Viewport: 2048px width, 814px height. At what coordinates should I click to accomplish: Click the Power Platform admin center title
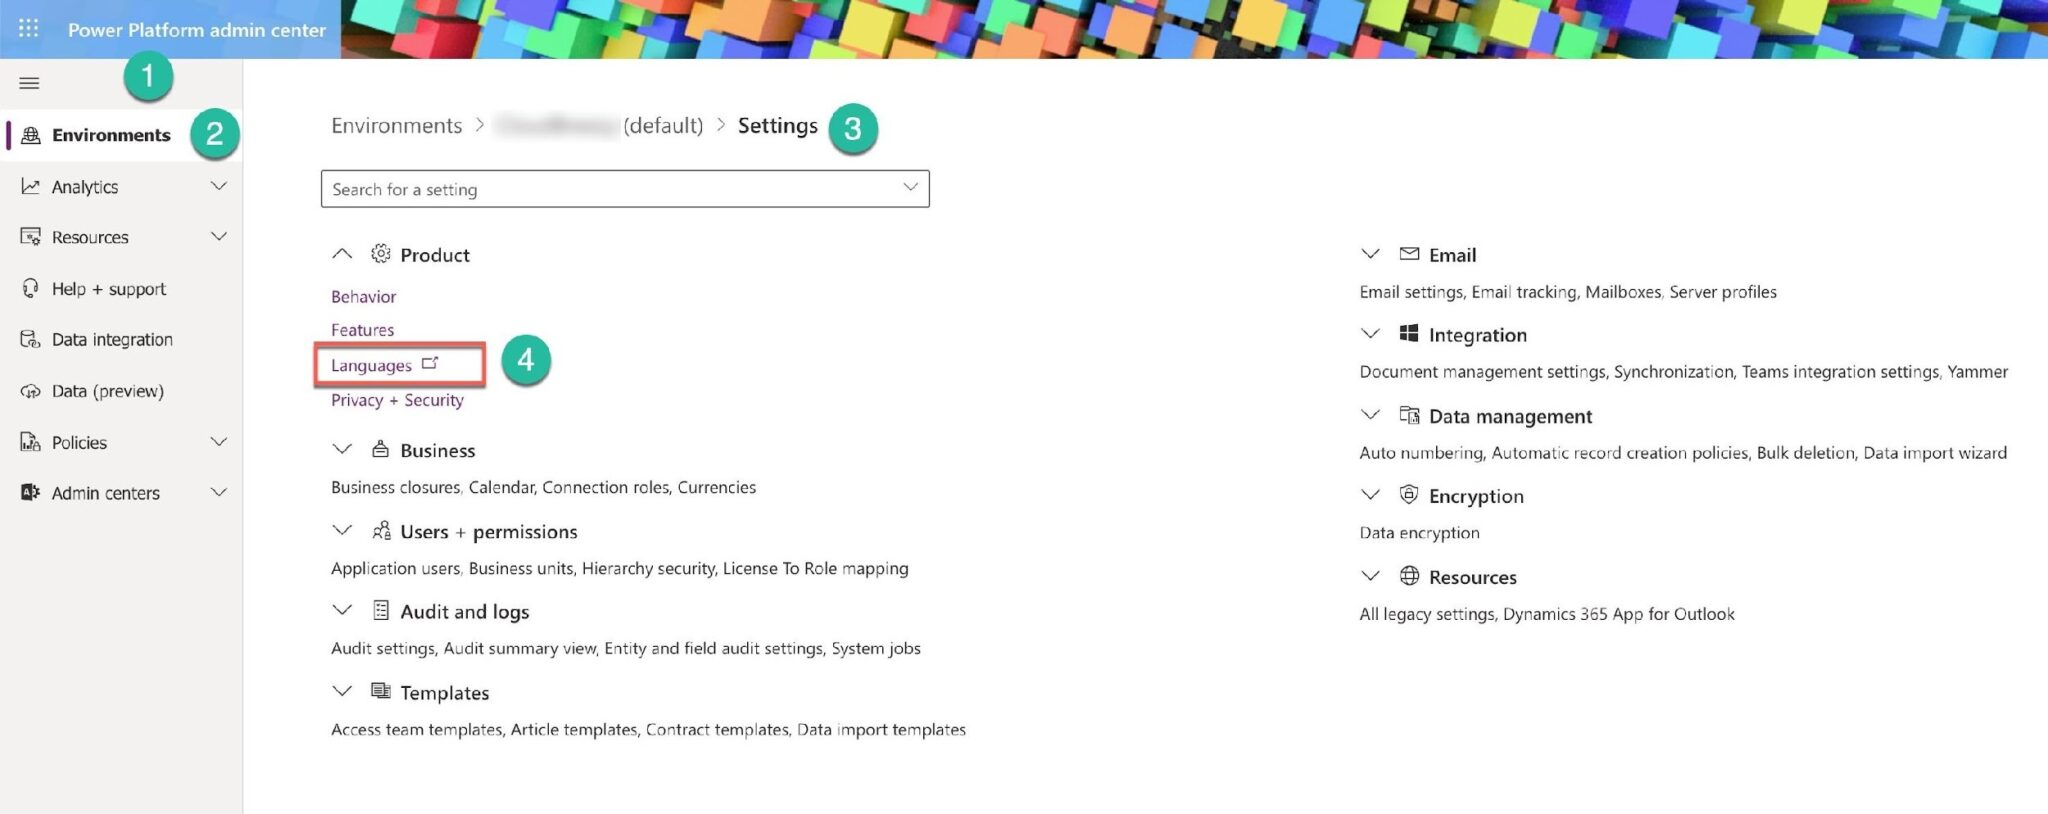coord(197,30)
